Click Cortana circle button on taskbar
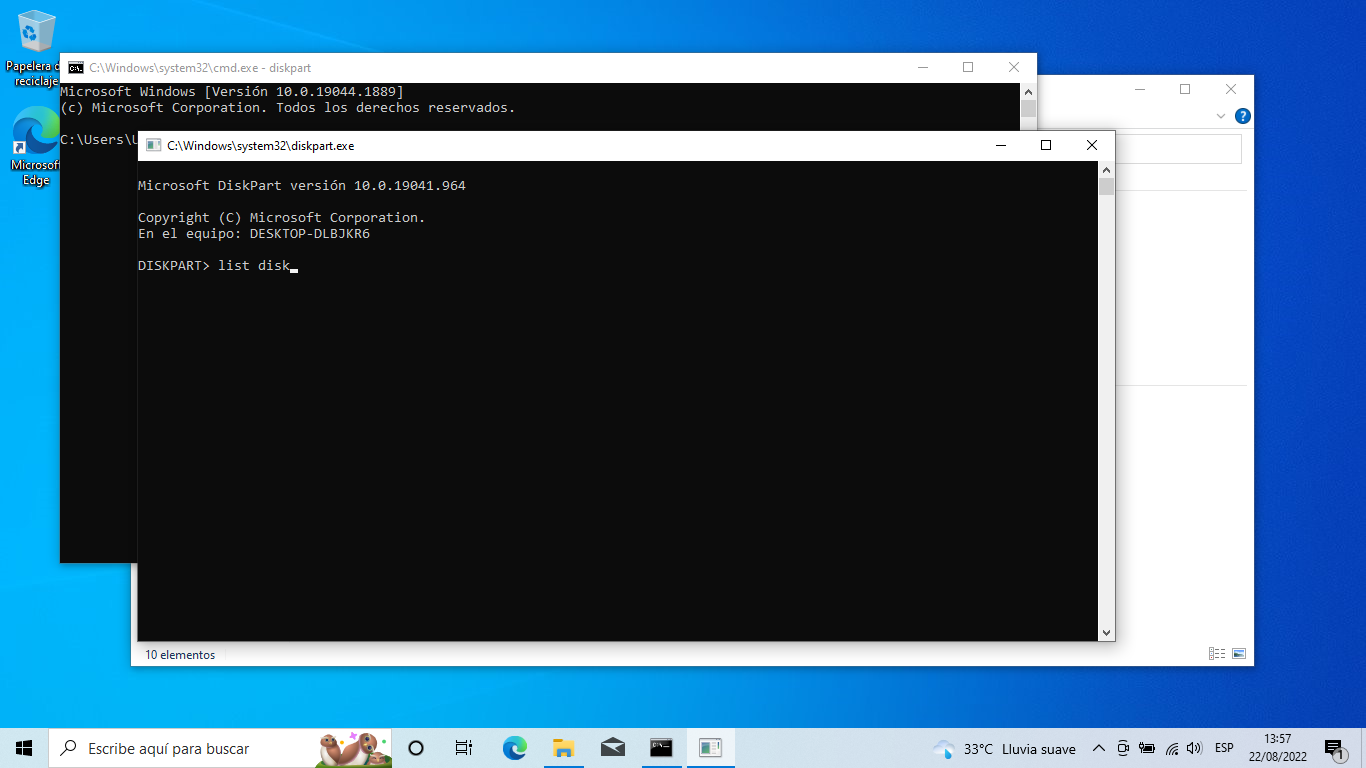Viewport: 1366px width, 768px height. coord(416,748)
